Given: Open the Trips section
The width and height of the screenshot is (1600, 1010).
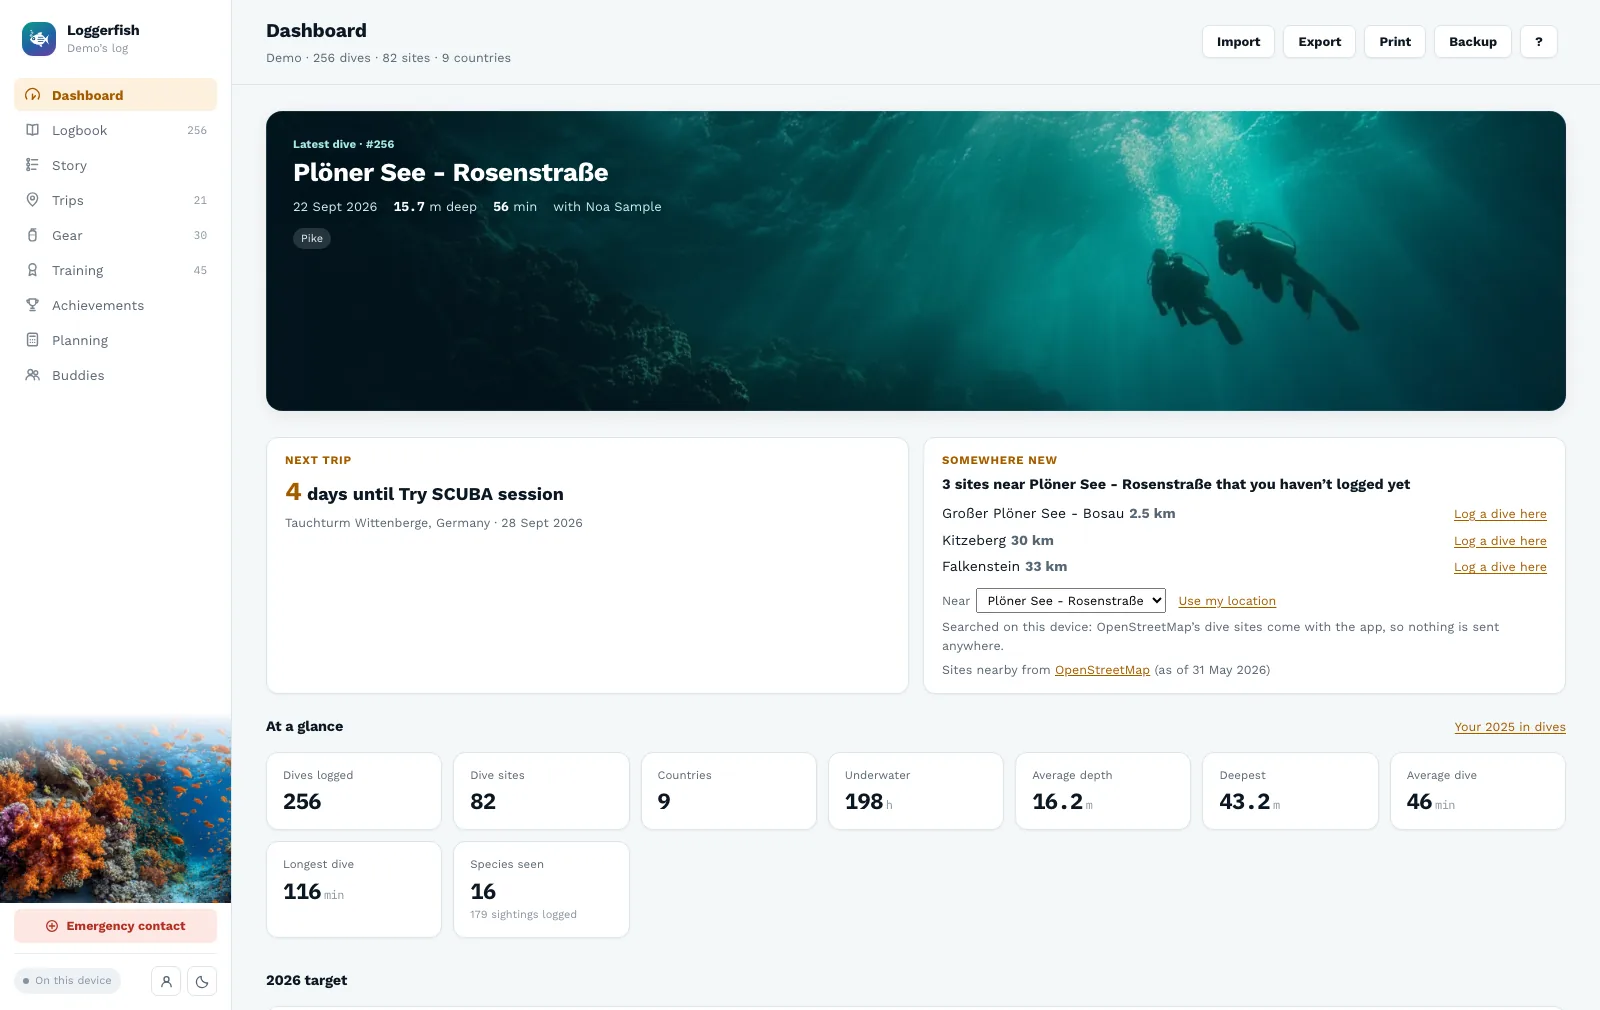Looking at the screenshot, I should pos(116,200).
